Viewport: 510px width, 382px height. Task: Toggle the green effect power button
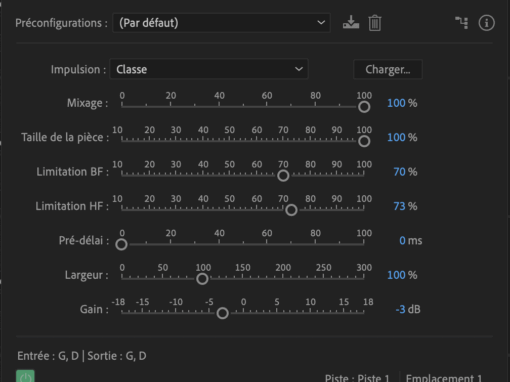pyautogui.click(x=25, y=376)
